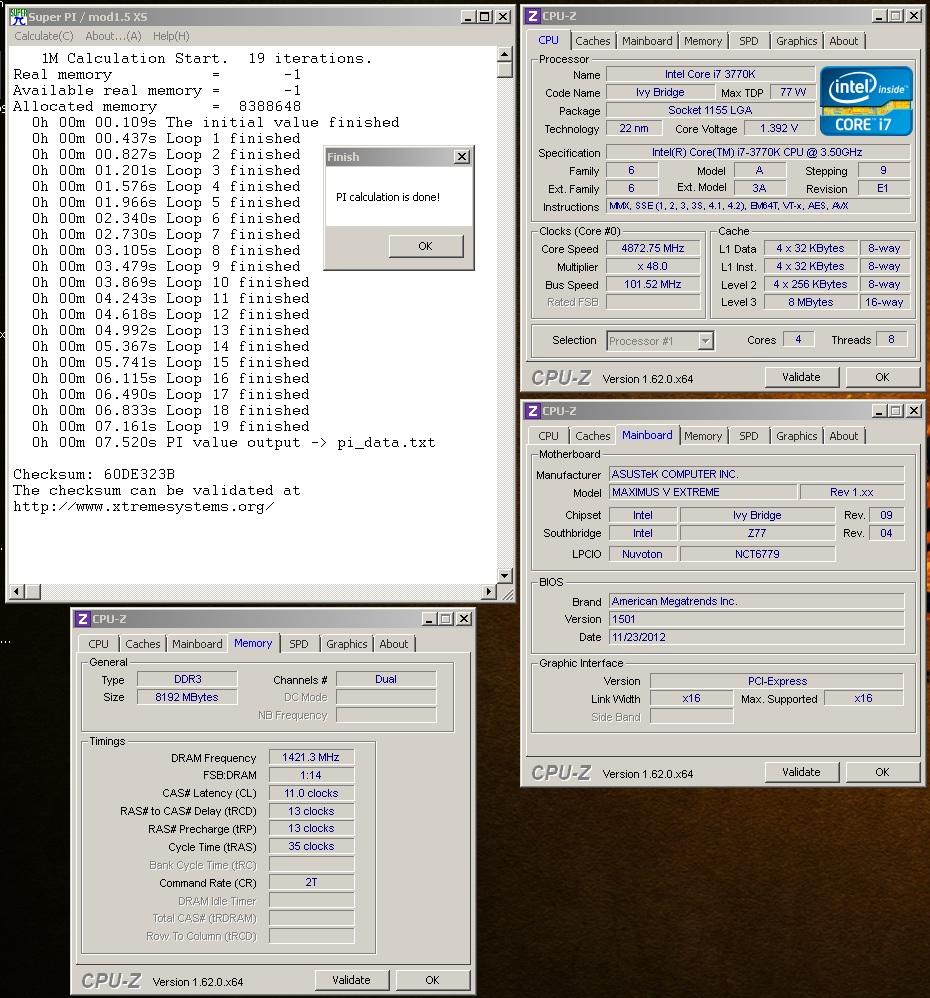Open the Help(H) menu in Super PI

click(171, 36)
